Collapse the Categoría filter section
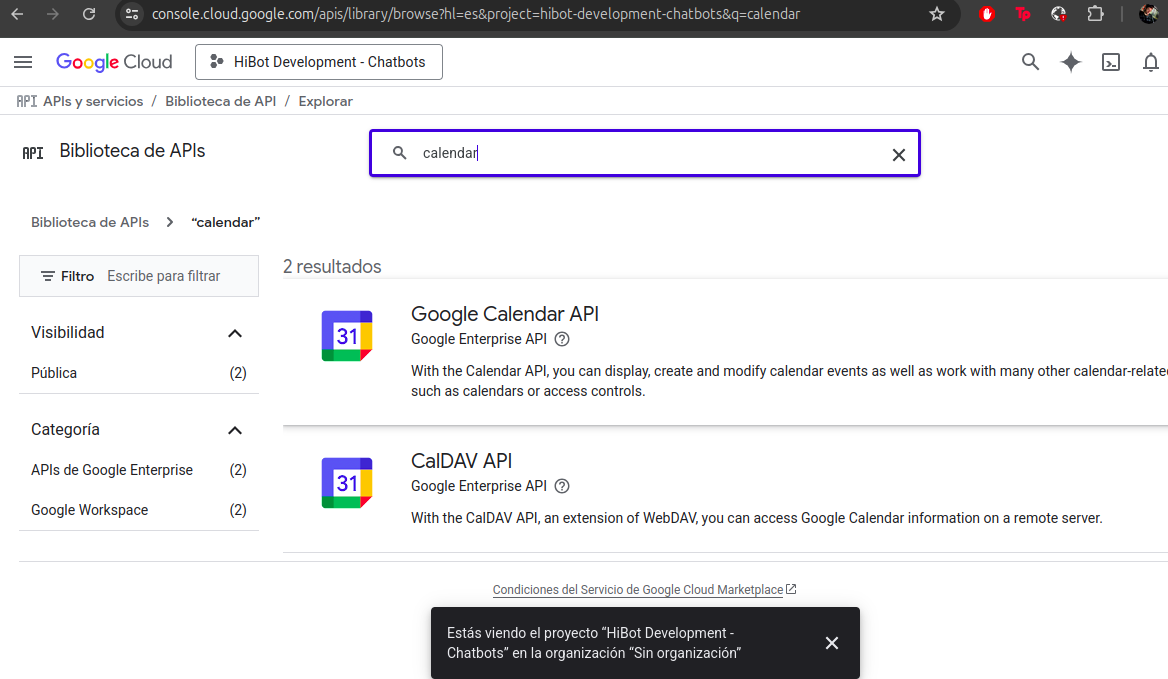This screenshot has width=1168, height=679. click(235, 430)
